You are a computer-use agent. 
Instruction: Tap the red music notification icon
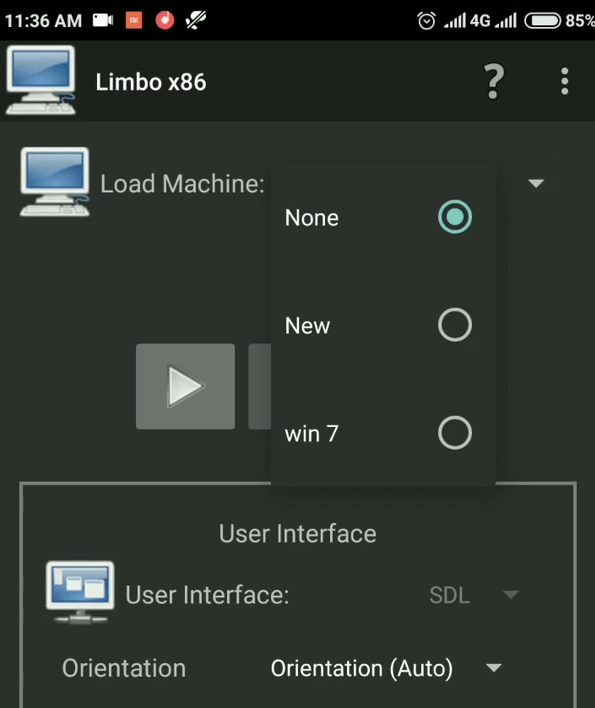click(x=165, y=20)
